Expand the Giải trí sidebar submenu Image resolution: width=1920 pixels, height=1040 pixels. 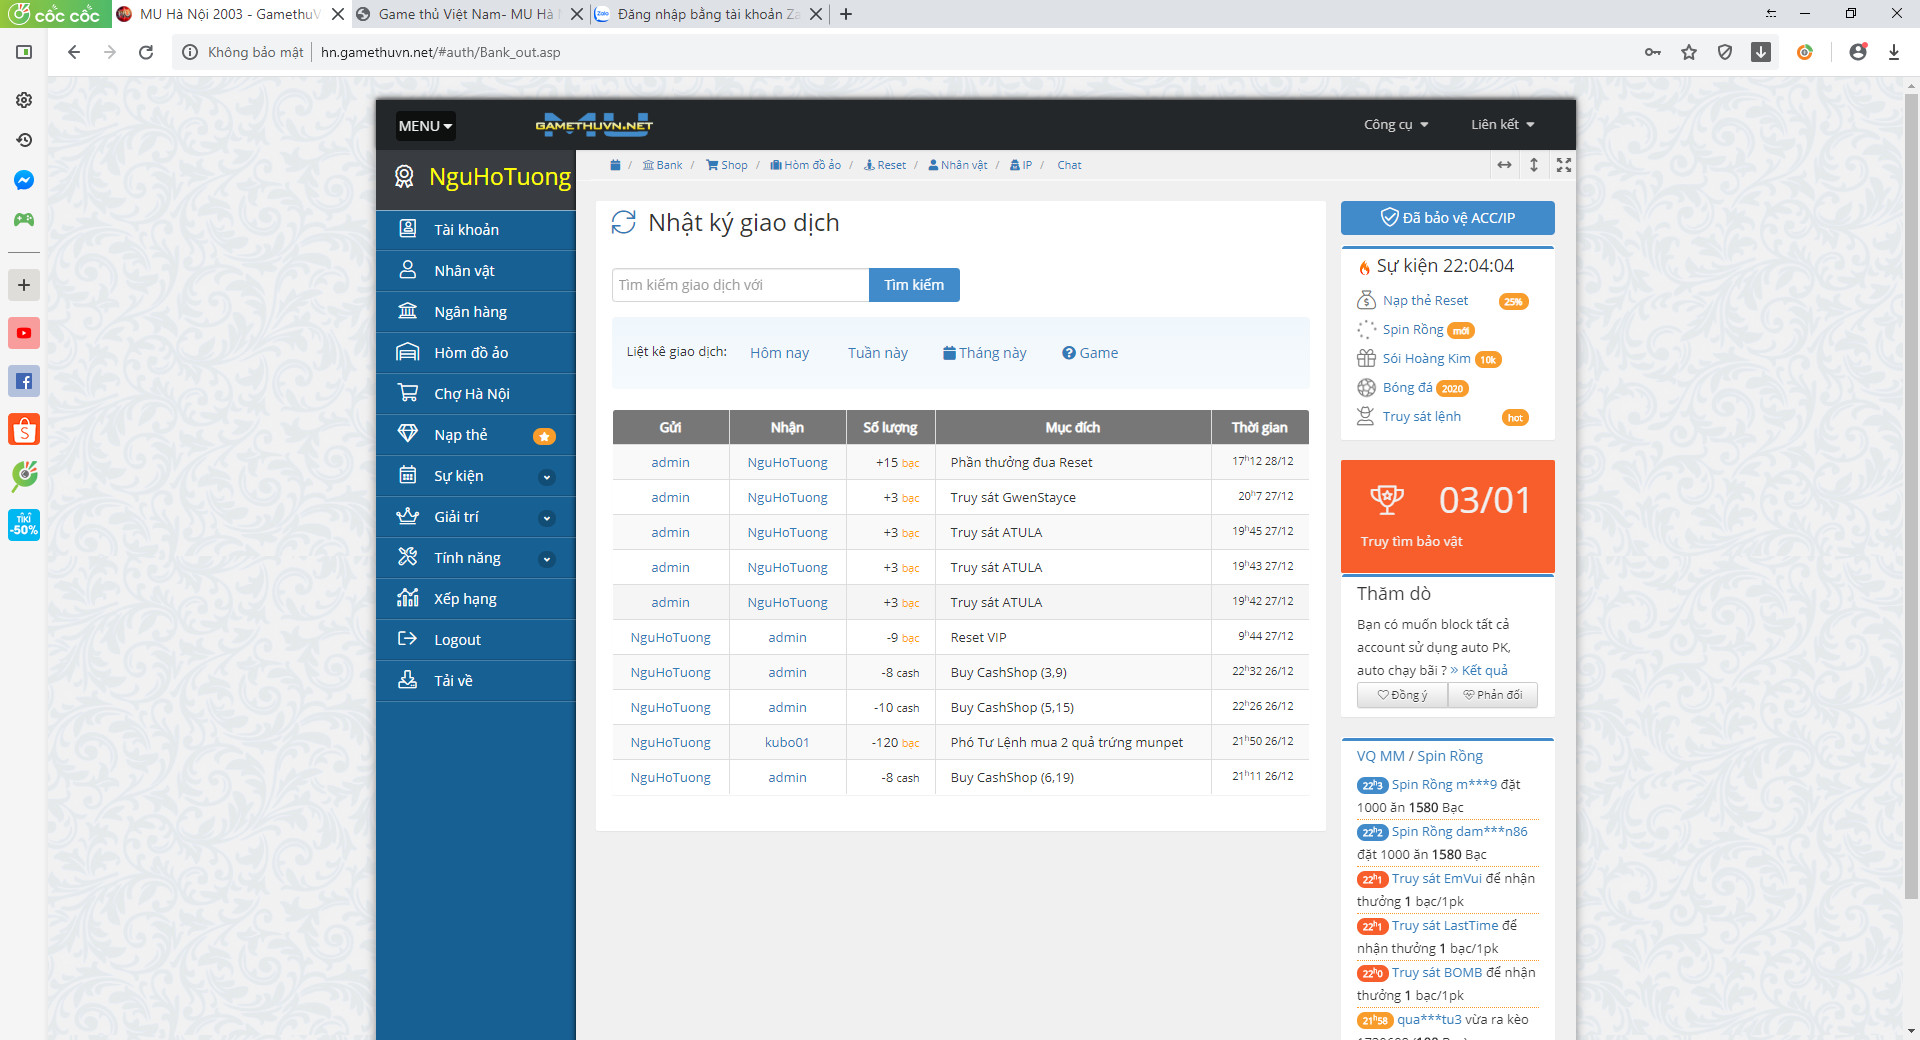click(x=546, y=518)
